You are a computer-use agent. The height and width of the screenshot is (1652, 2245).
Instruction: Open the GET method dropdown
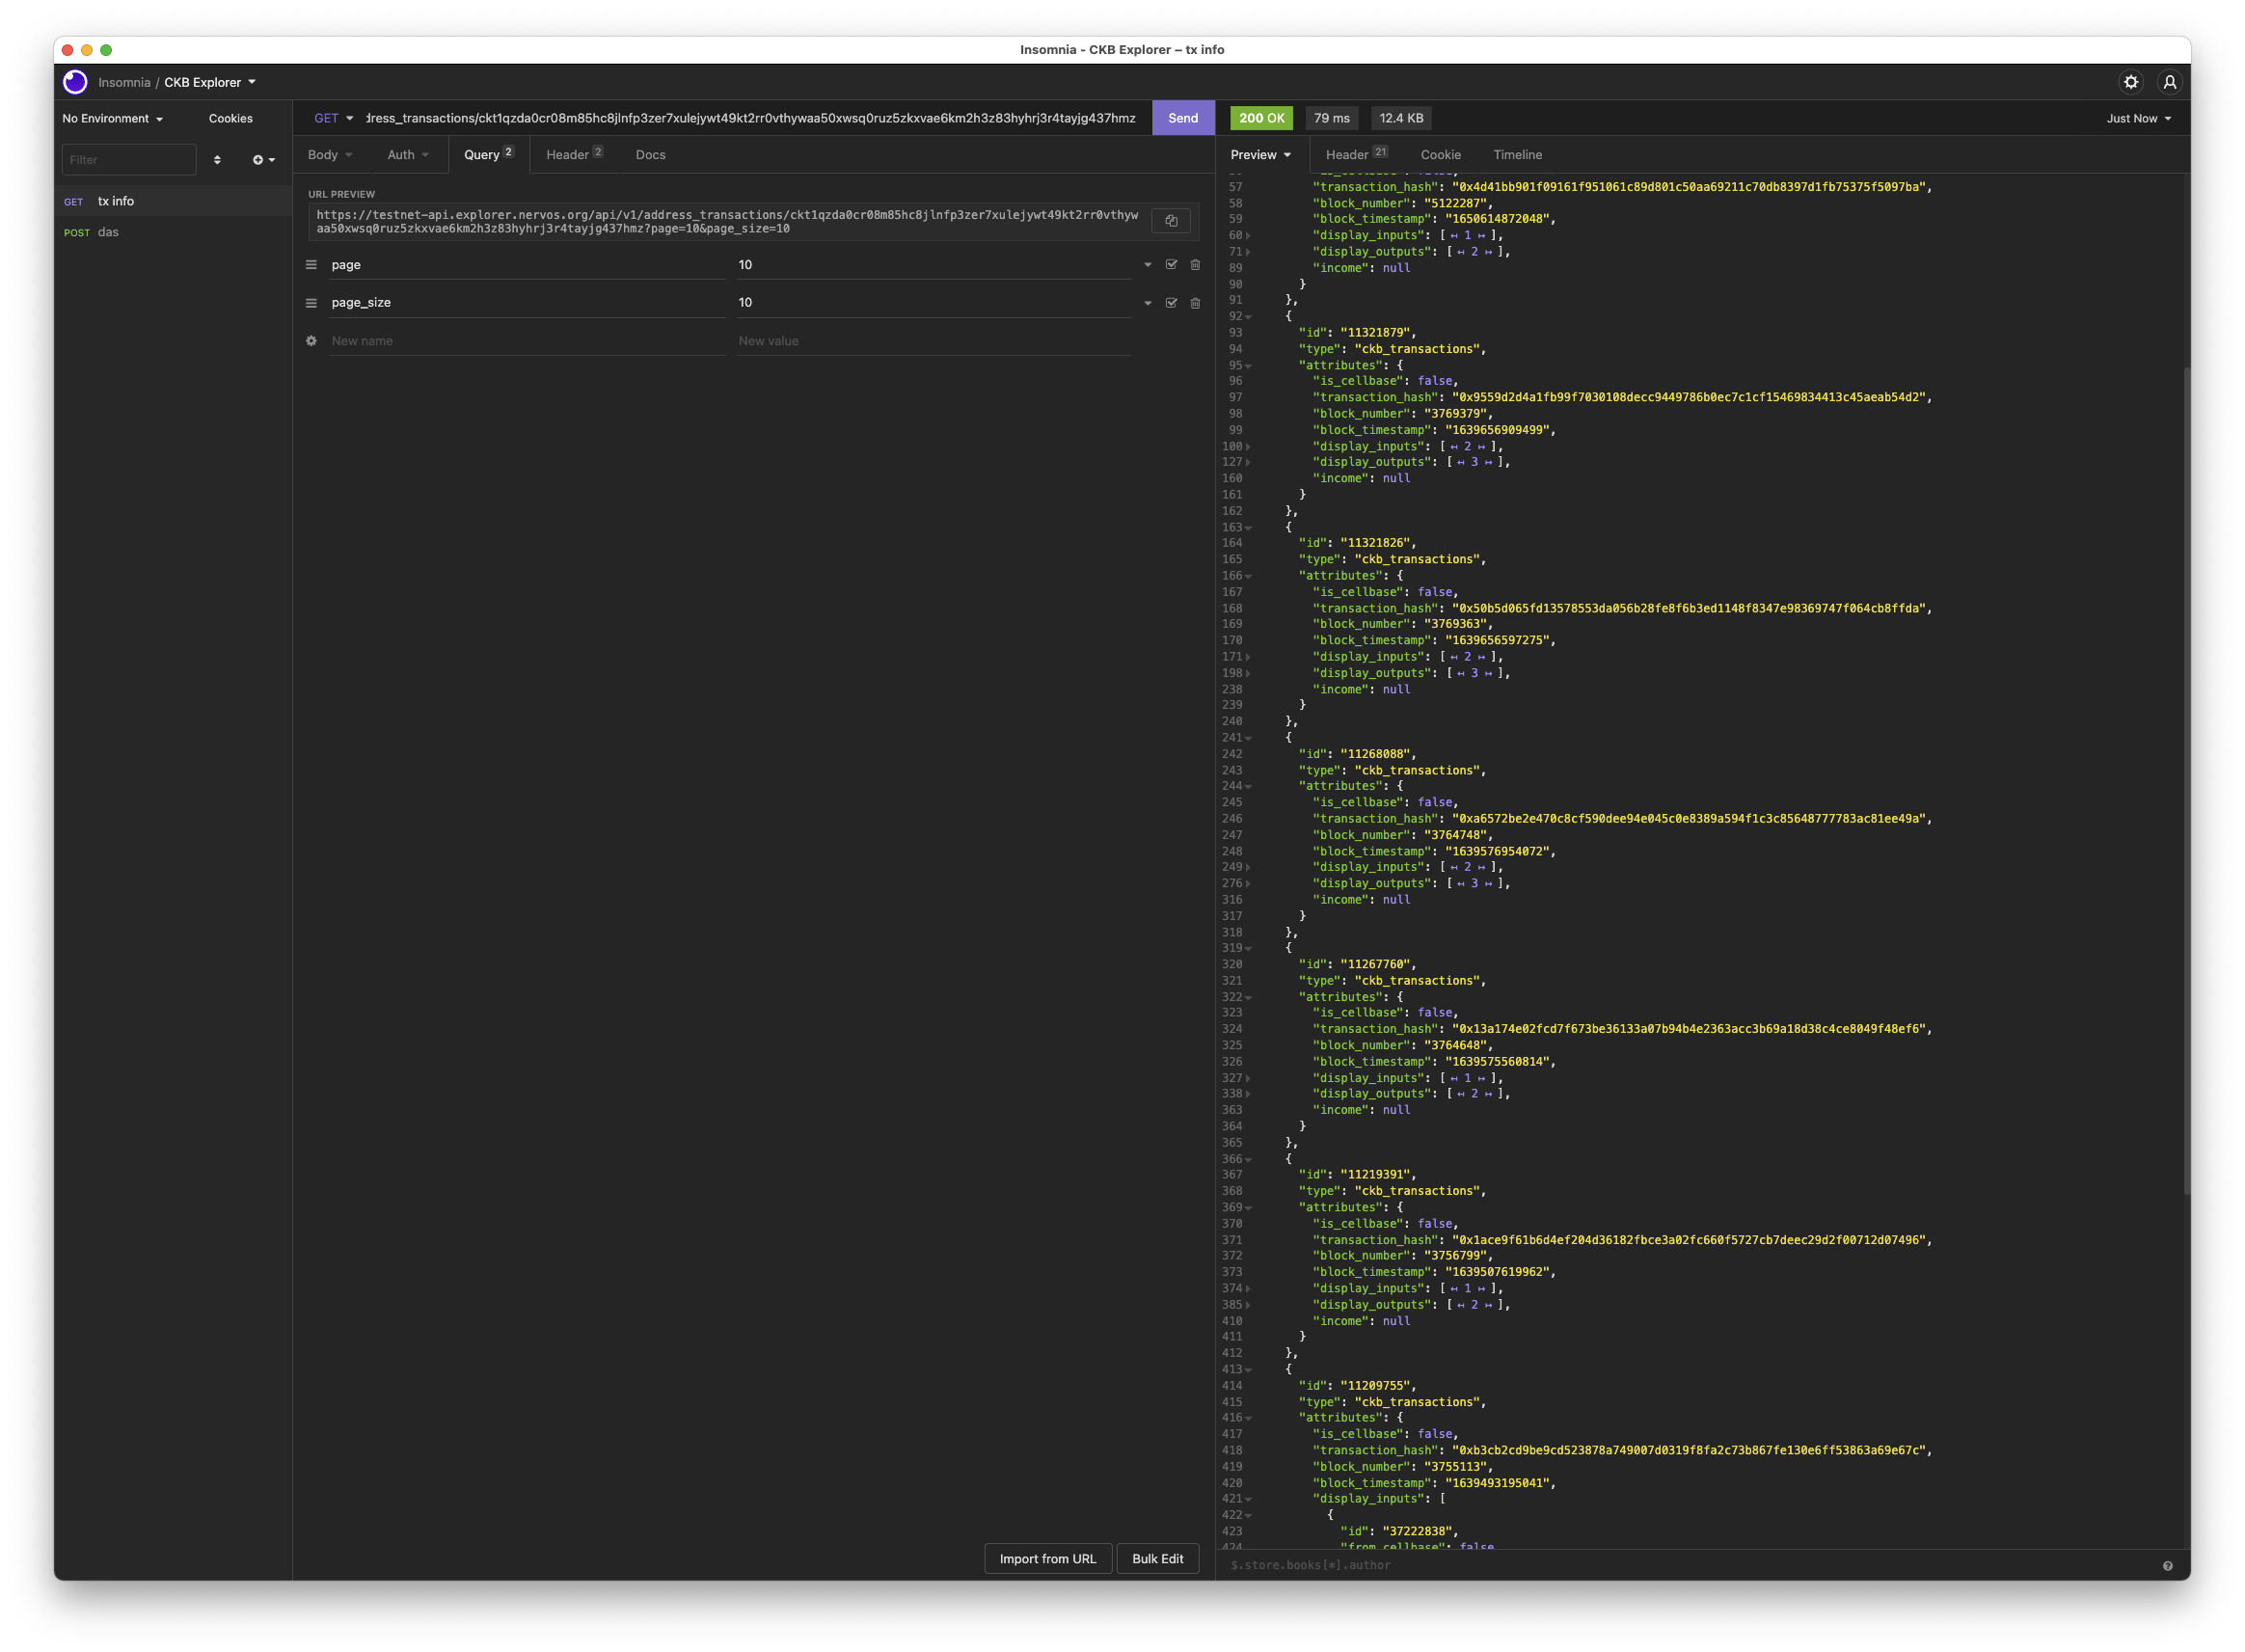334,118
